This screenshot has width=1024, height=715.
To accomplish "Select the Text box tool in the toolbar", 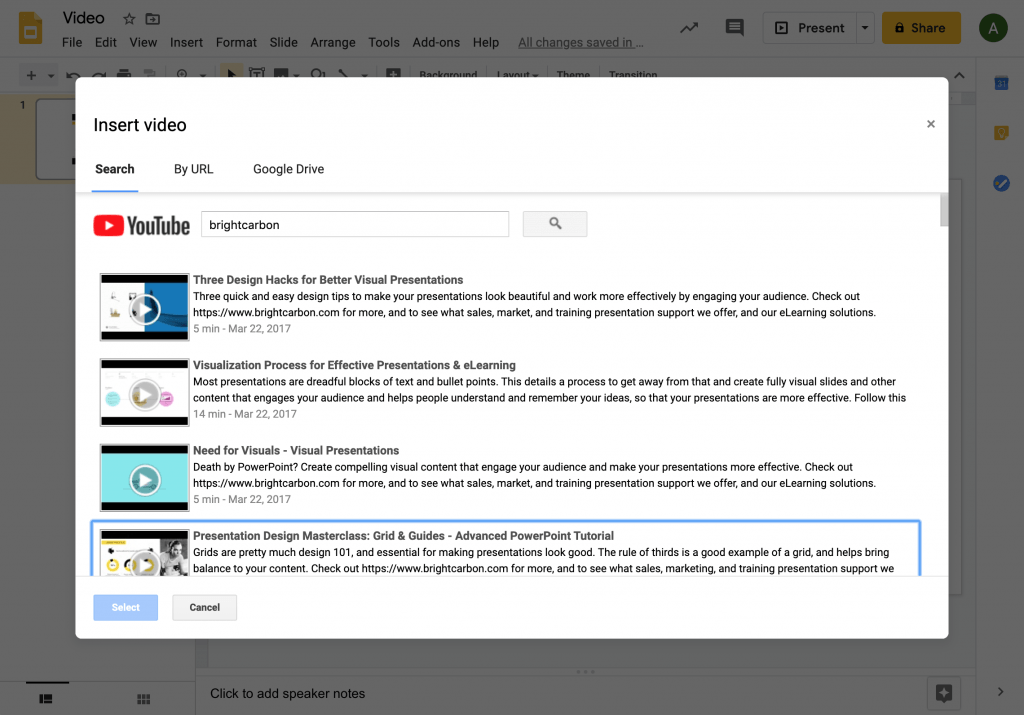I will (256, 75).
